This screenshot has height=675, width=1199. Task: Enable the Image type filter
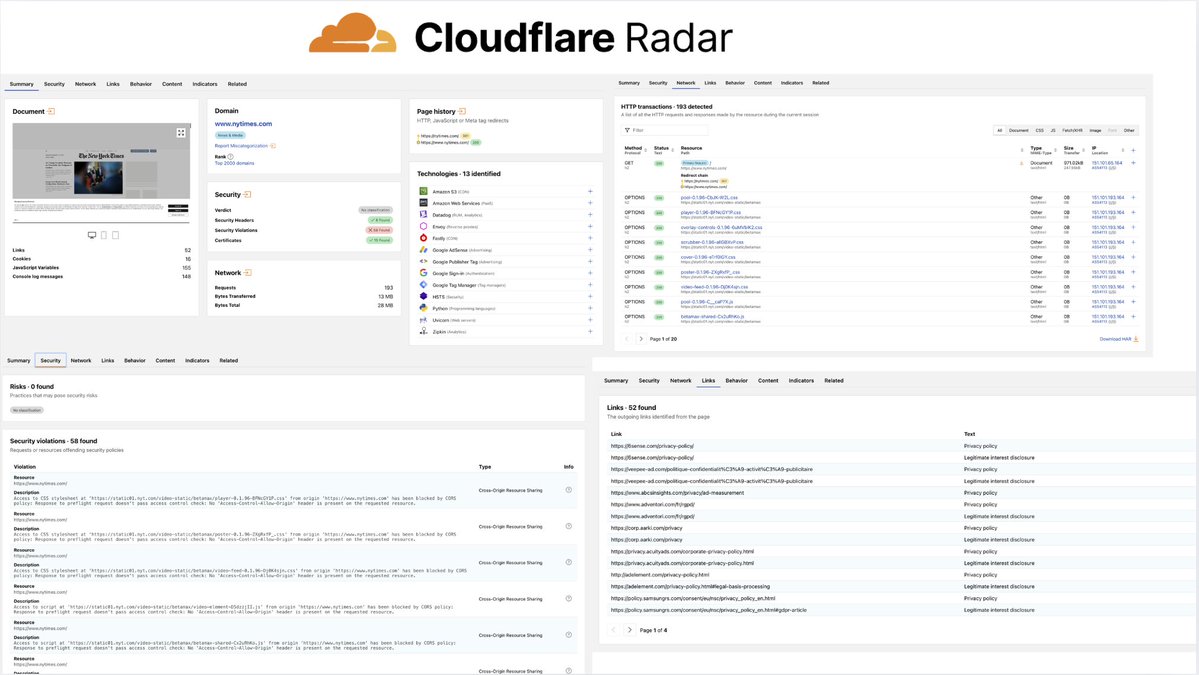point(1095,130)
